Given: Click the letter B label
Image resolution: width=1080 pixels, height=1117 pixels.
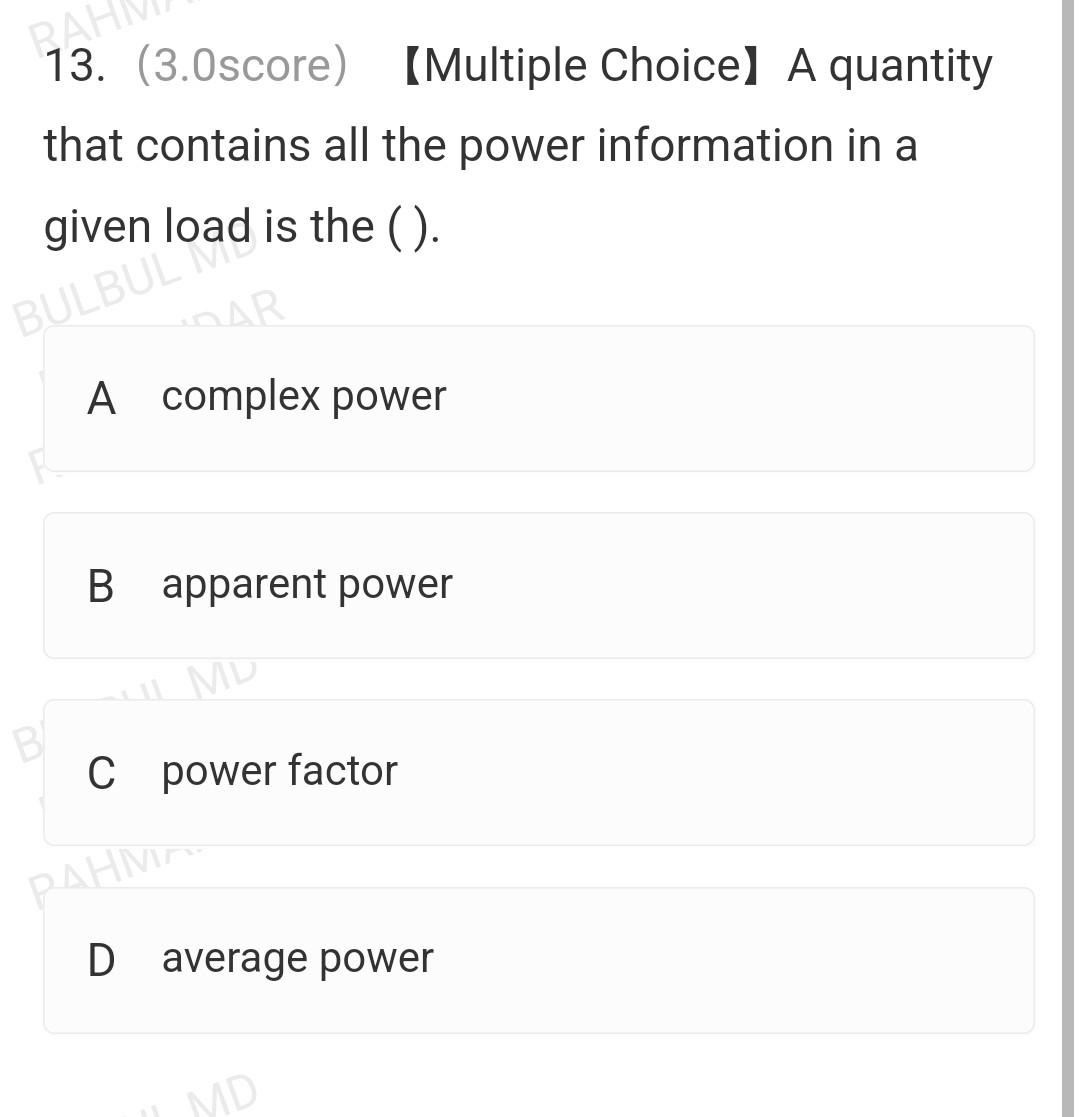Looking at the screenshot, I should pos(101,585).
